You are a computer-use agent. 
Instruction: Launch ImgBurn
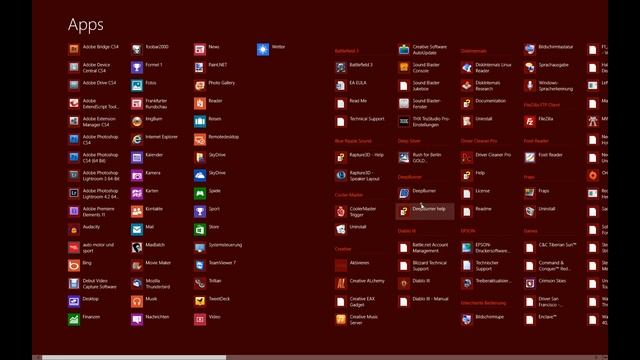click(147, 121)
